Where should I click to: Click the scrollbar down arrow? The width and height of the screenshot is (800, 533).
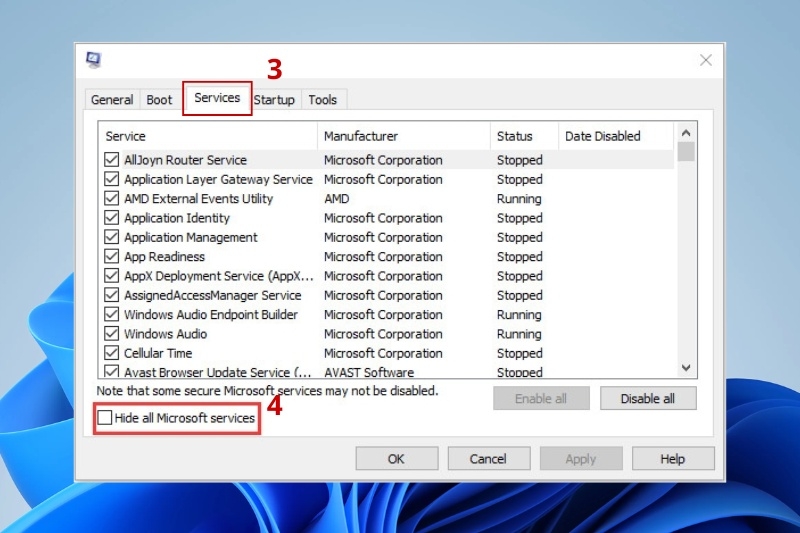(x=686, y=368)
